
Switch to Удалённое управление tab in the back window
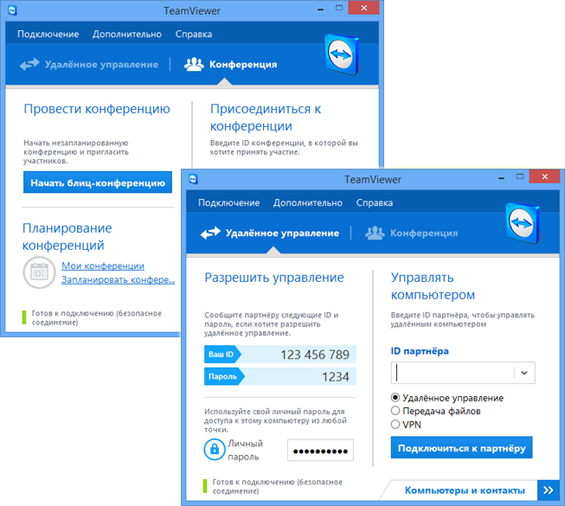[89, 65]
